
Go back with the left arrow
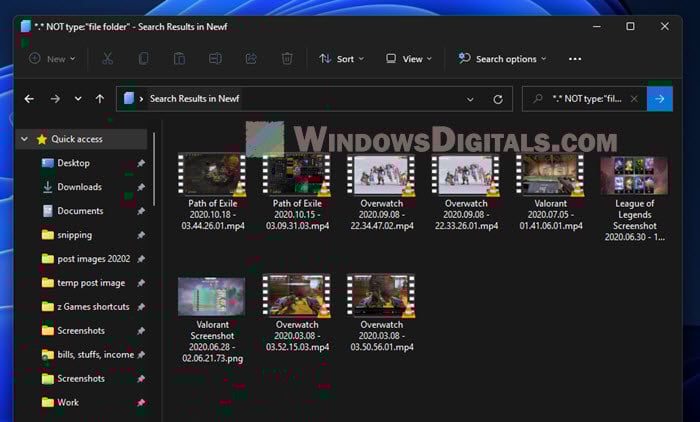click(29, 99)
